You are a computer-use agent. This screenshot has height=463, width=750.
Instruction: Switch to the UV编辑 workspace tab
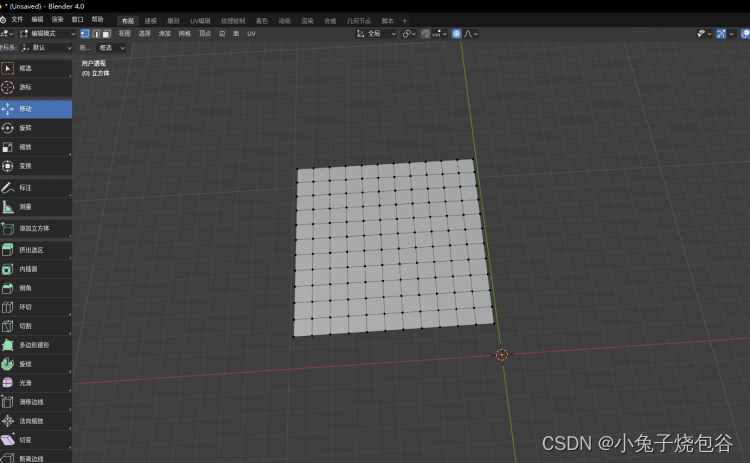click(x=200, y=21)
